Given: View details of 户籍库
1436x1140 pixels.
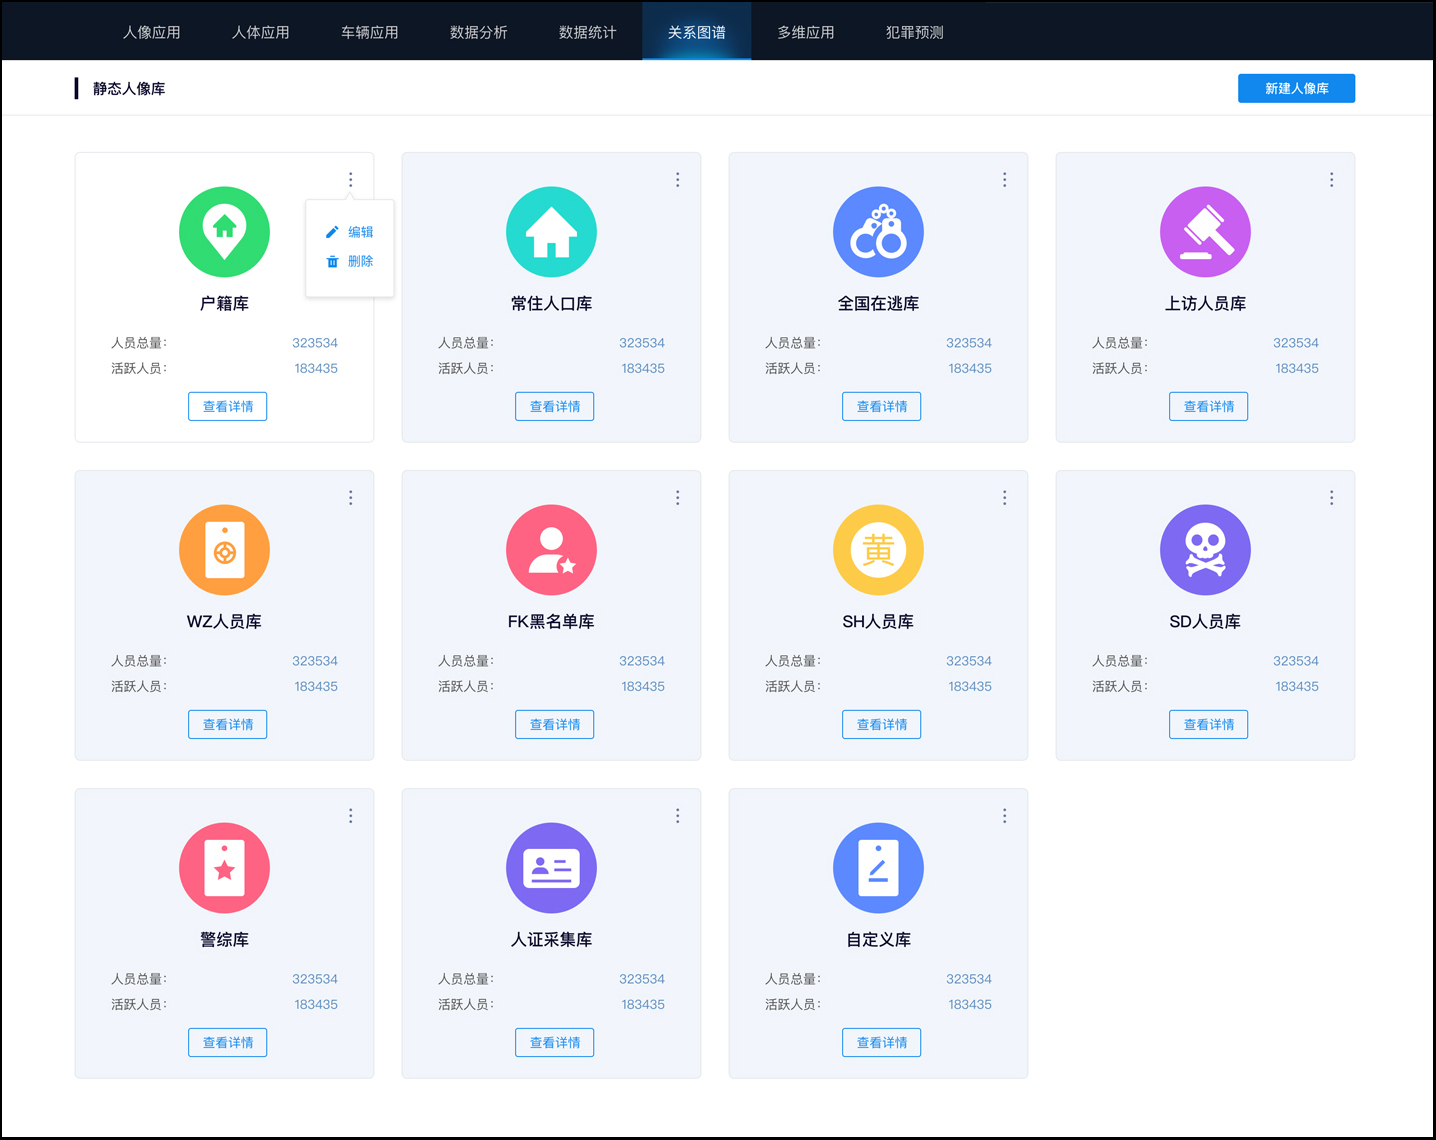Looking at the screenshot, I should 228,406.
